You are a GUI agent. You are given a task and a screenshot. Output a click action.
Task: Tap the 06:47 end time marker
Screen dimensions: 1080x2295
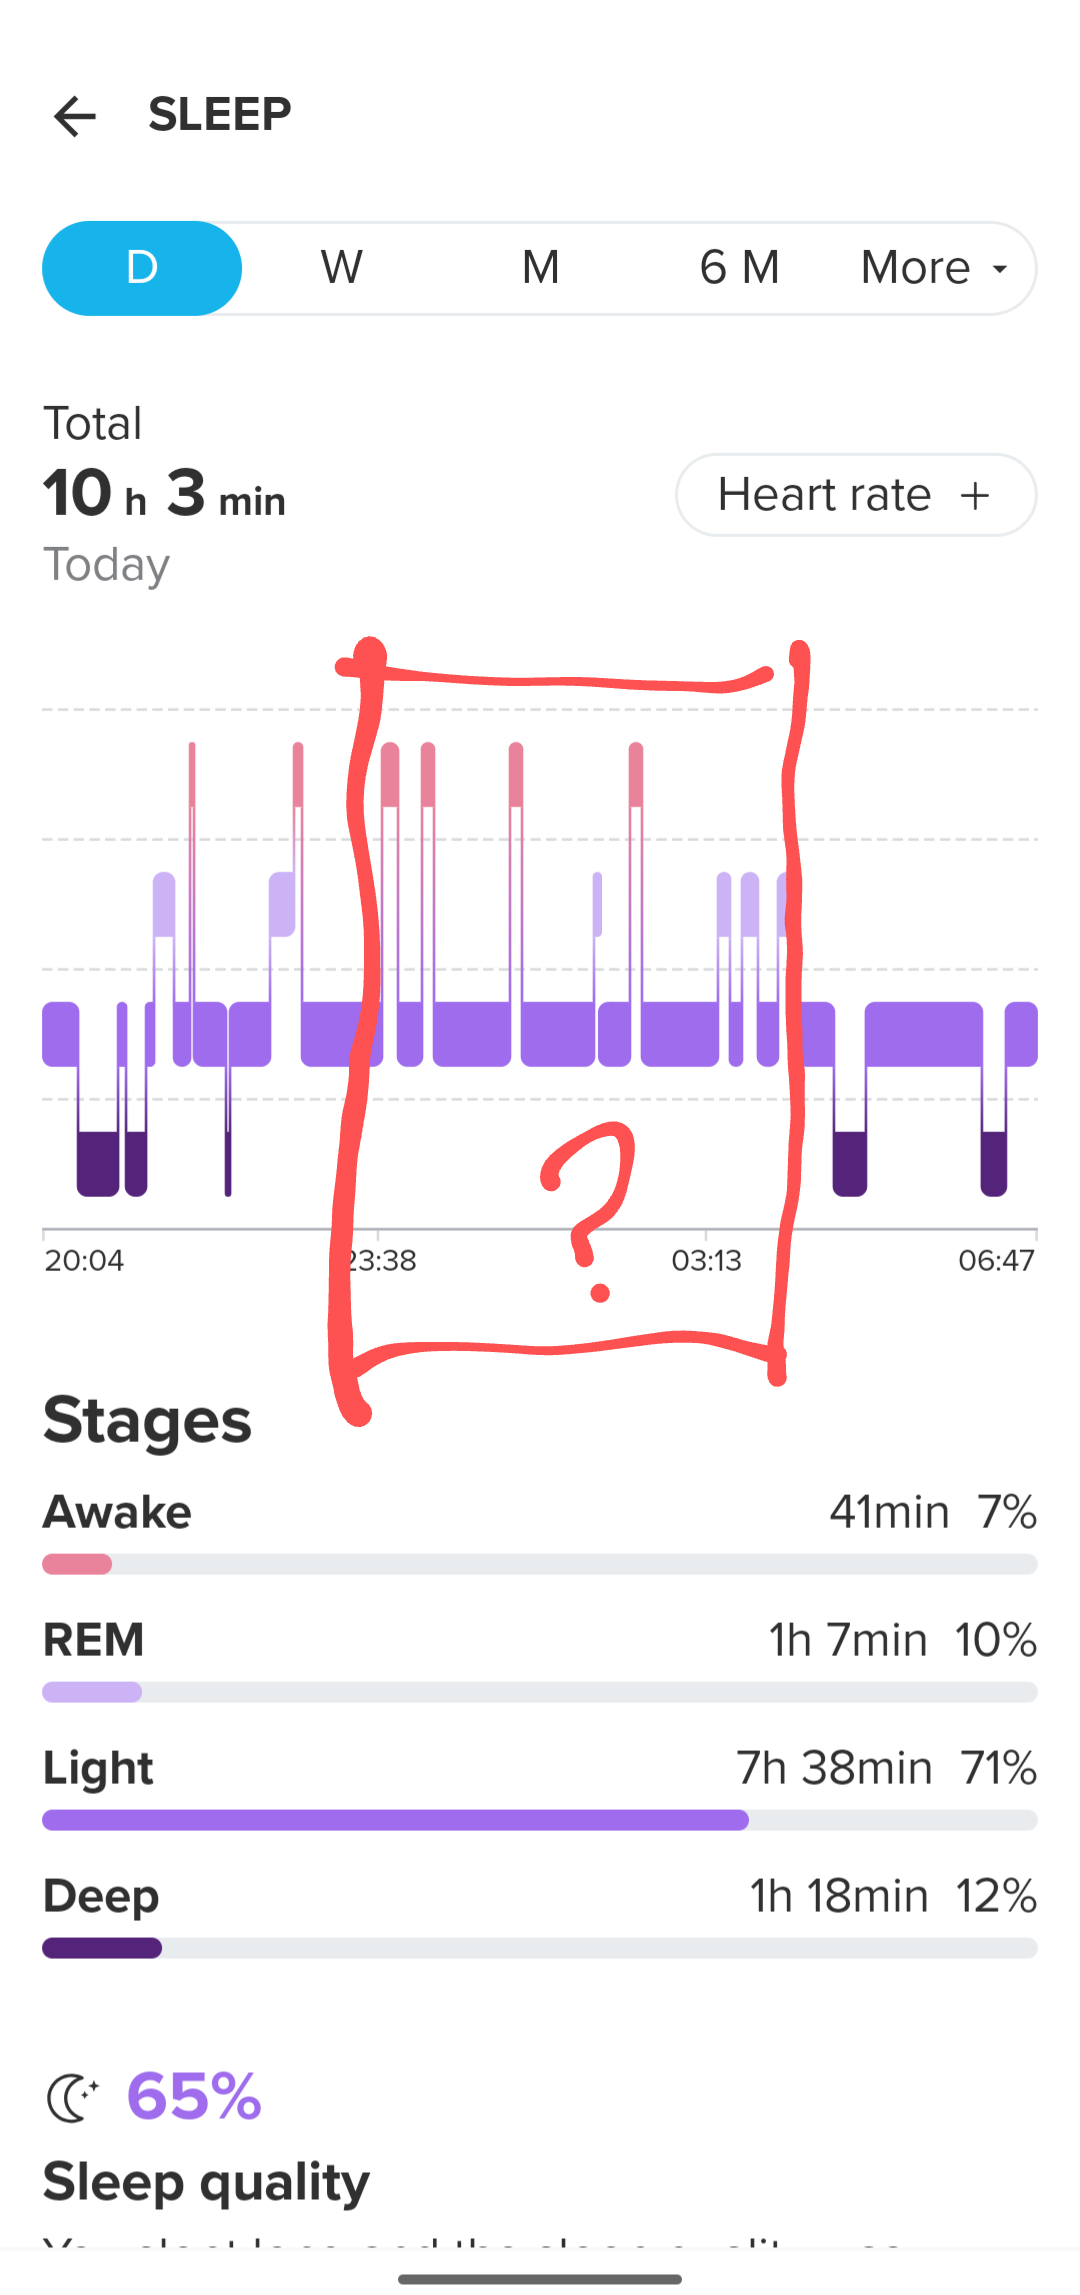(996, 1260)
